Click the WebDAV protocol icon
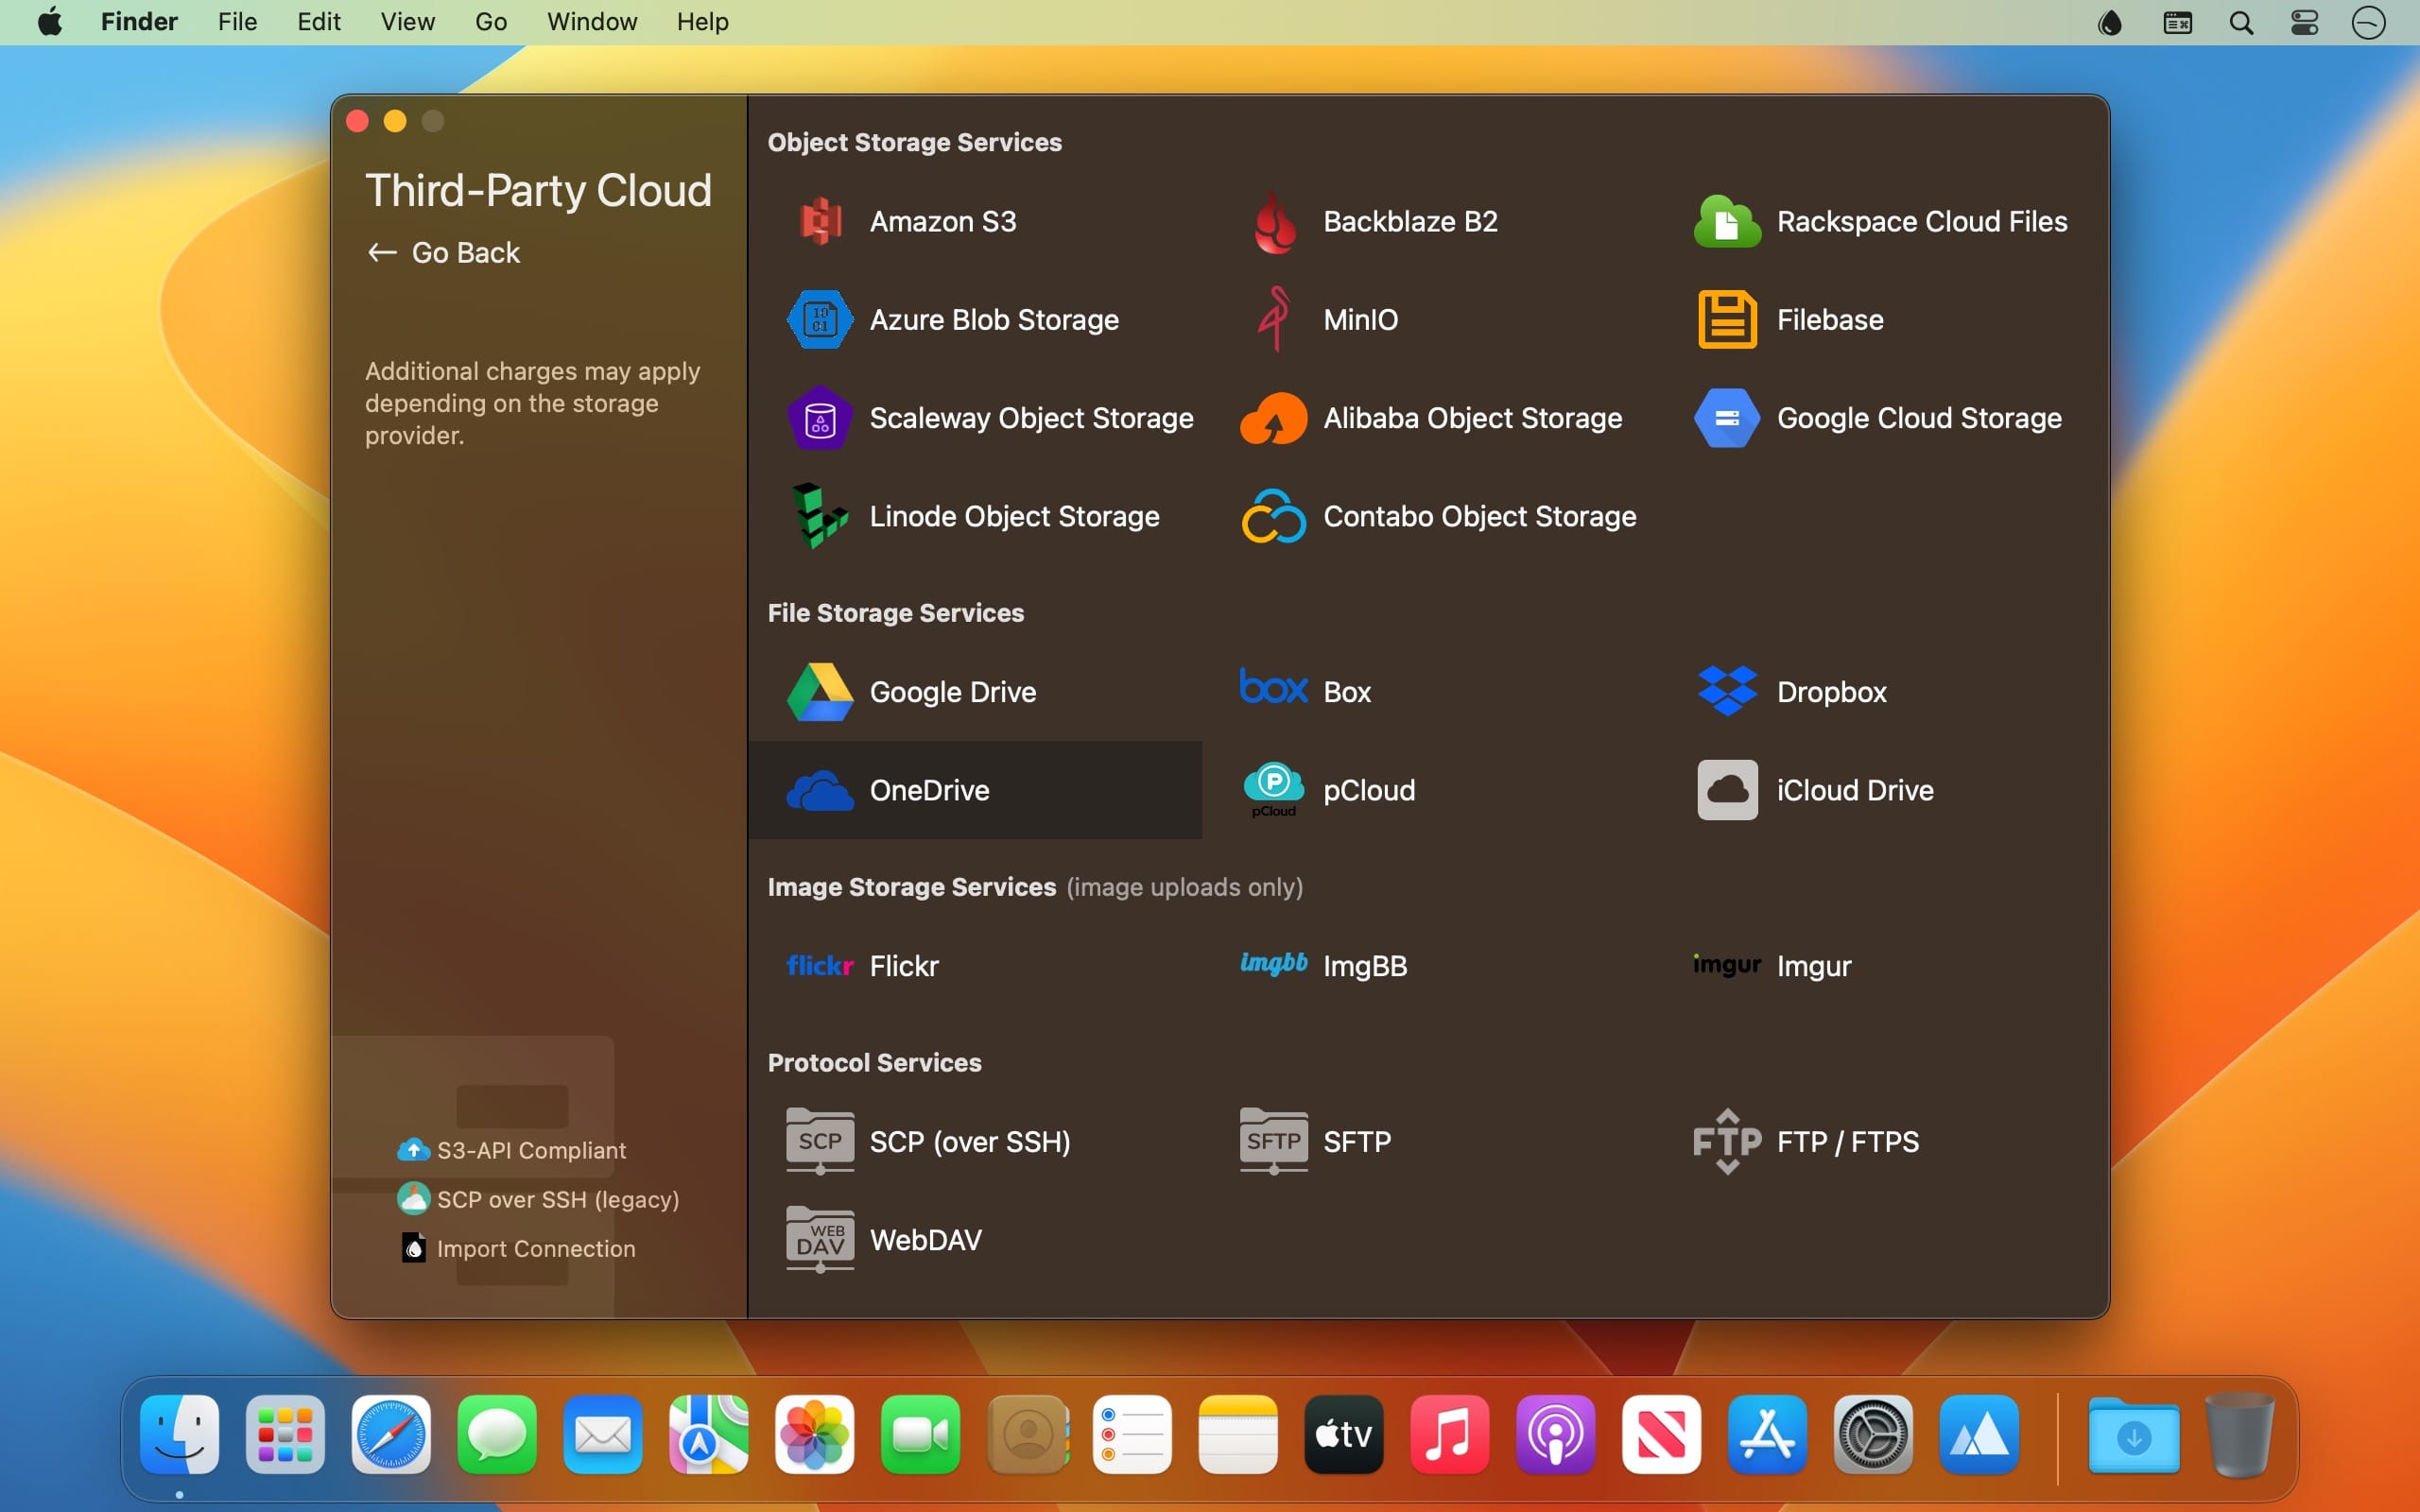This screenshot has height=1512, width=2420. point(820,1239)
